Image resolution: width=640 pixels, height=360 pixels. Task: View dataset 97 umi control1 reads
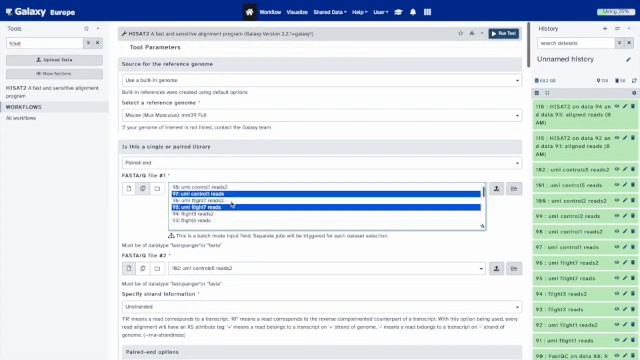click(x=617, y=247)
